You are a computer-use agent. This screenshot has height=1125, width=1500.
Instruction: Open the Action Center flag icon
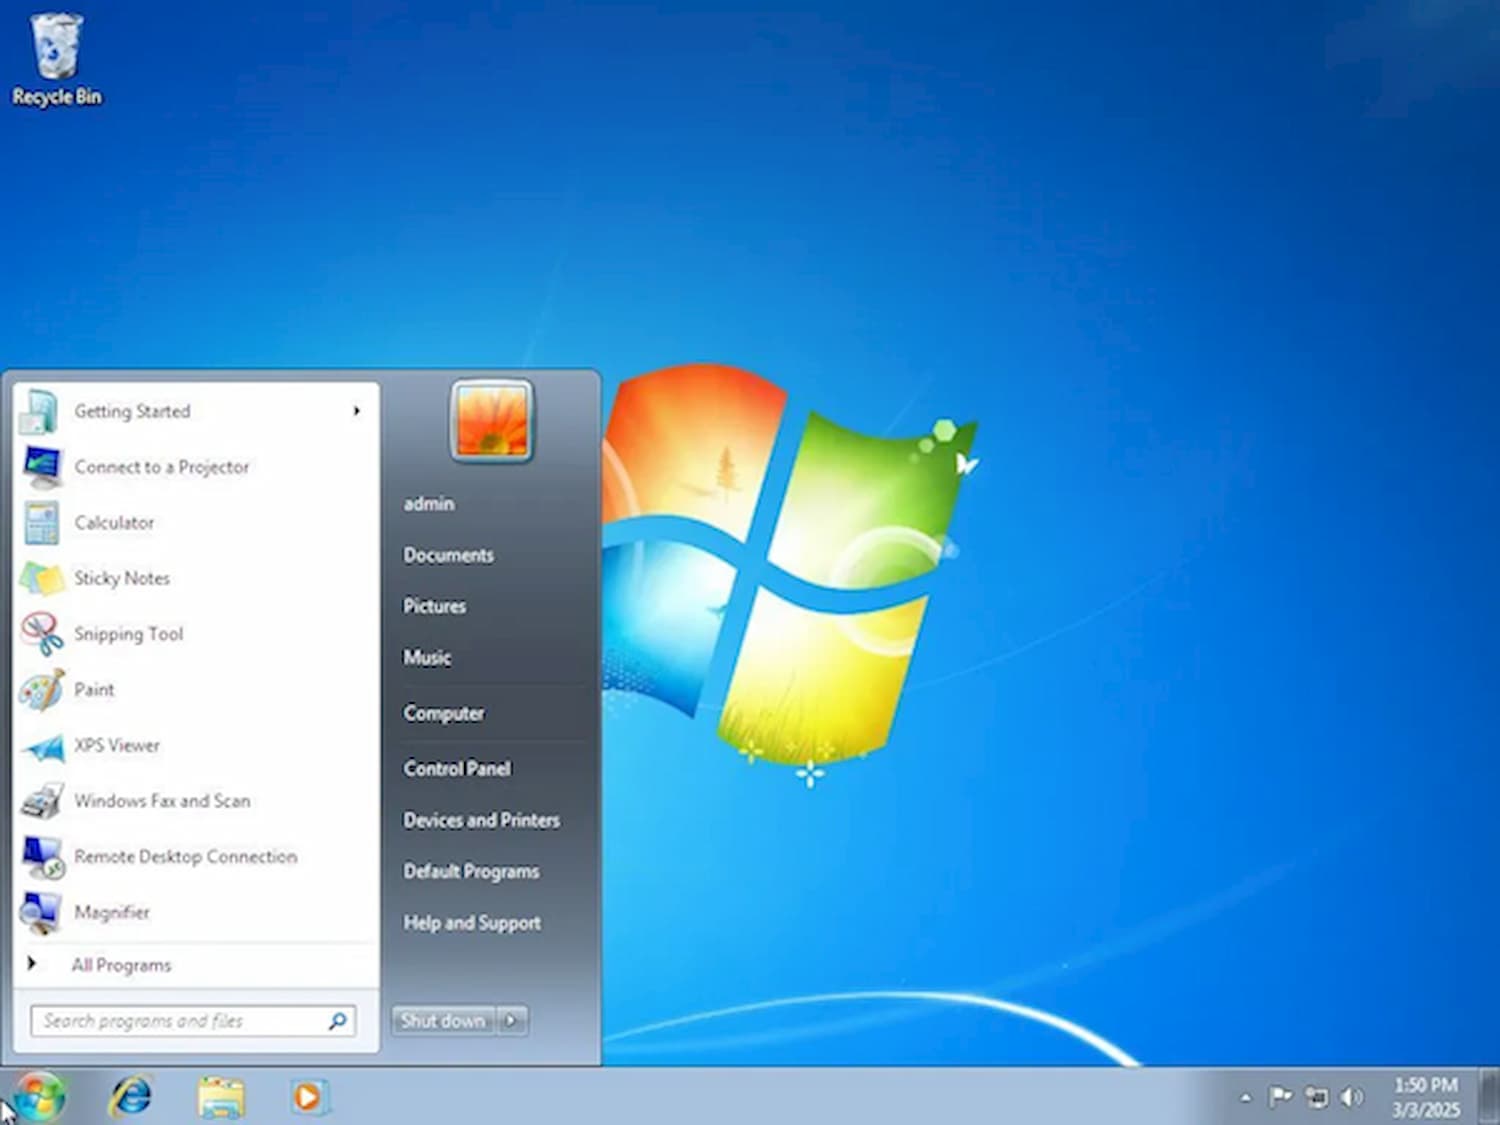tap(1281, 1095)
